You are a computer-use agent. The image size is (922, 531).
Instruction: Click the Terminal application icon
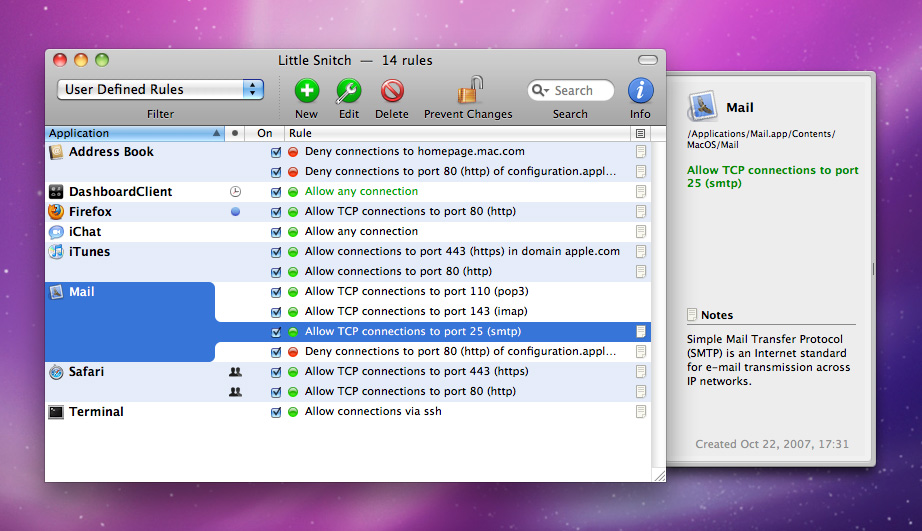coord(56,412)
